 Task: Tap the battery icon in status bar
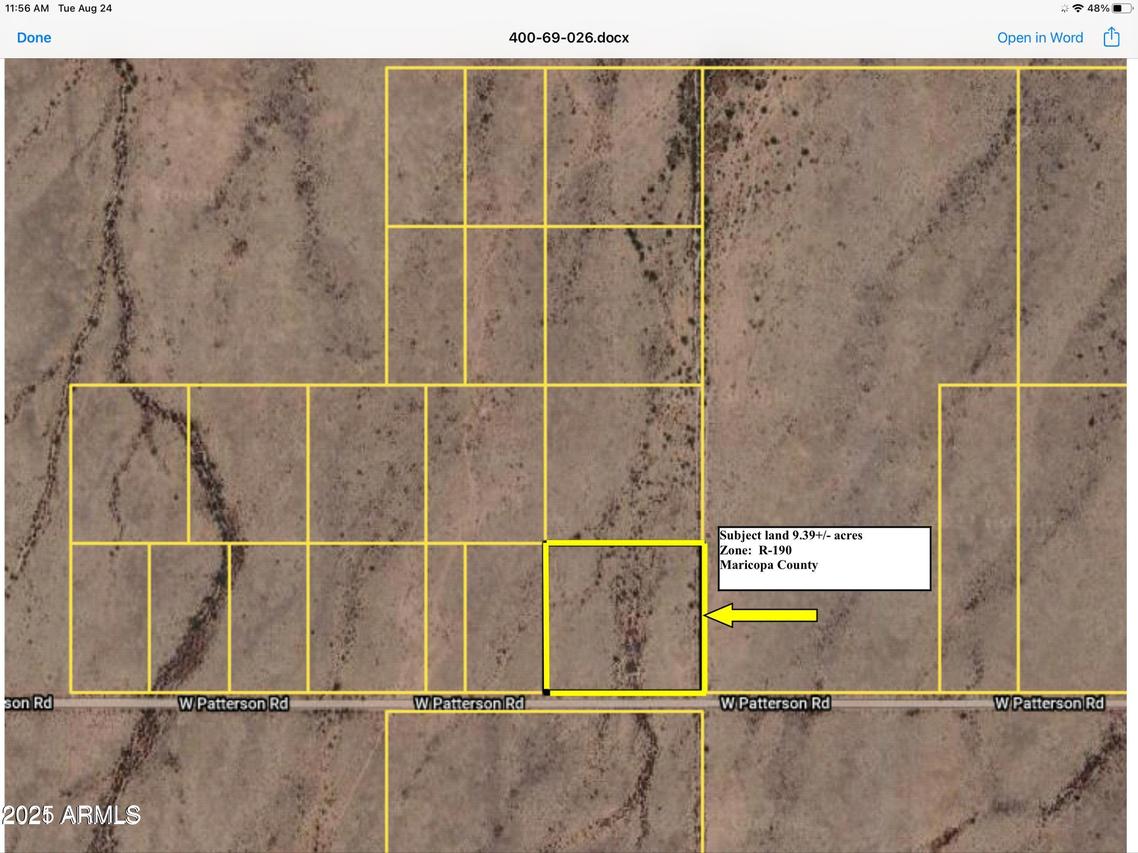[x=1124, y=8]
